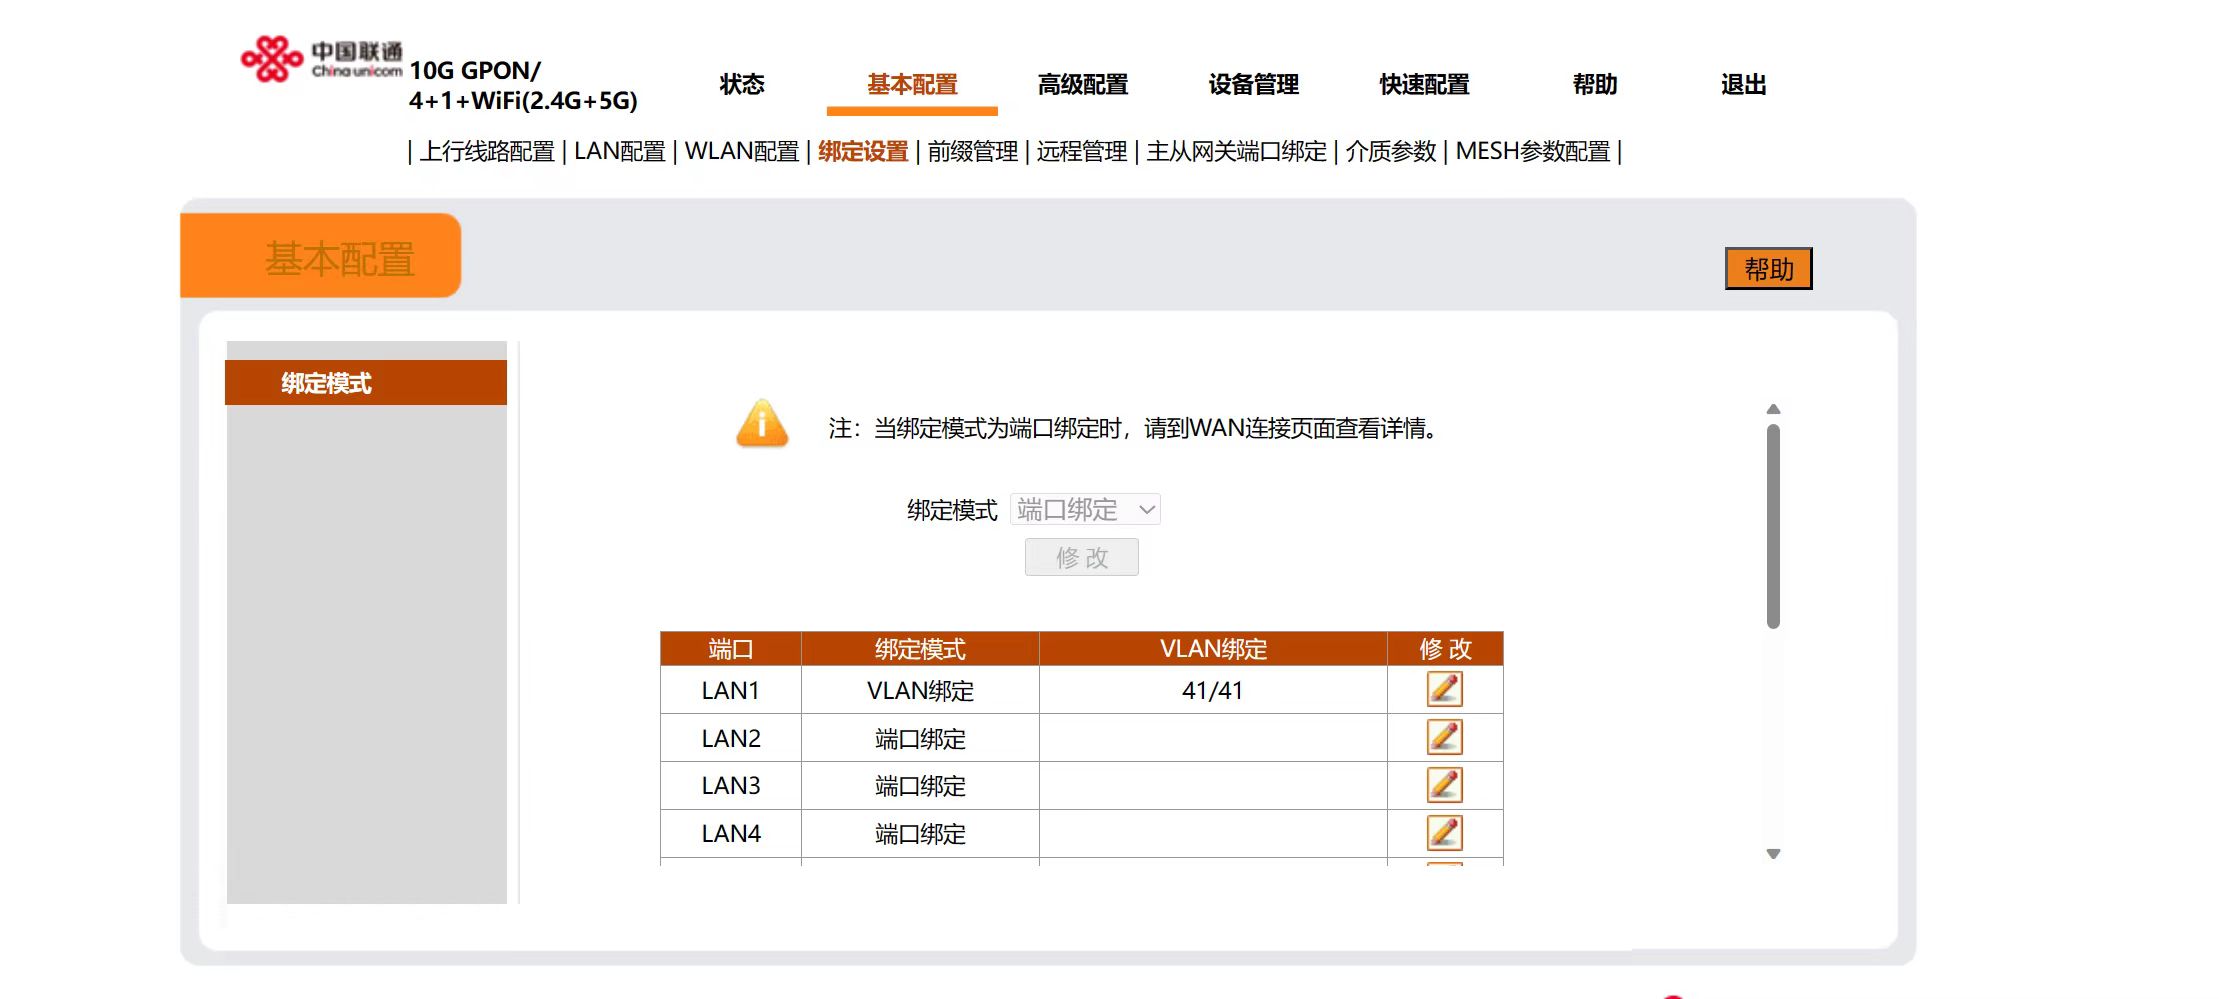Screen dimensions: 2219x999
Task: Click the China Unicom logo
Action: tap(321, 59)
